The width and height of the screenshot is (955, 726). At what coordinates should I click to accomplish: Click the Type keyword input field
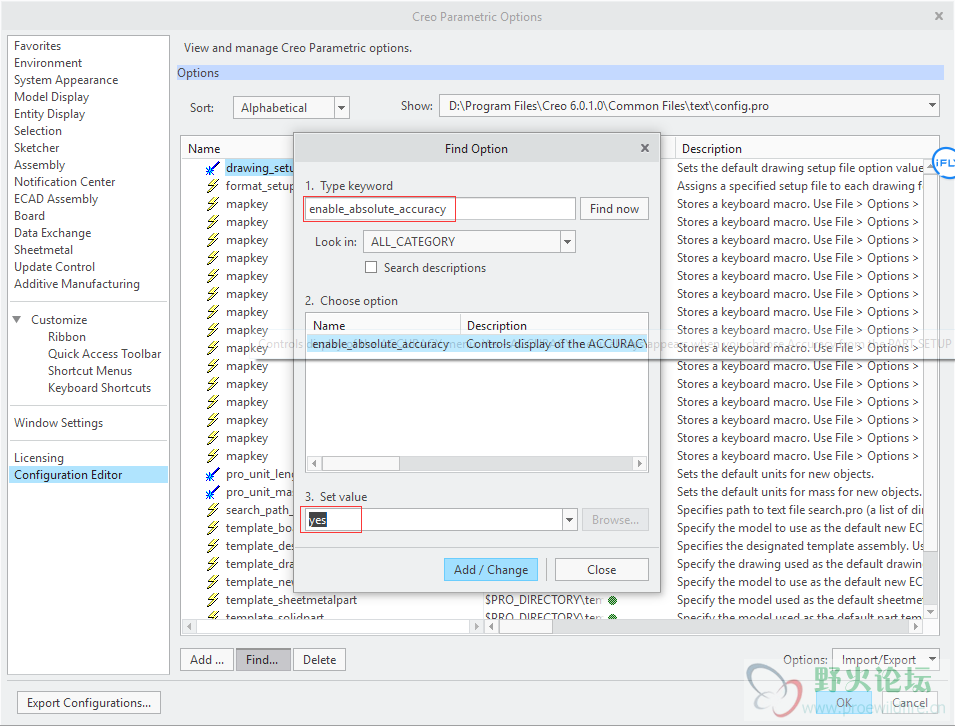(x=440, y=209)
